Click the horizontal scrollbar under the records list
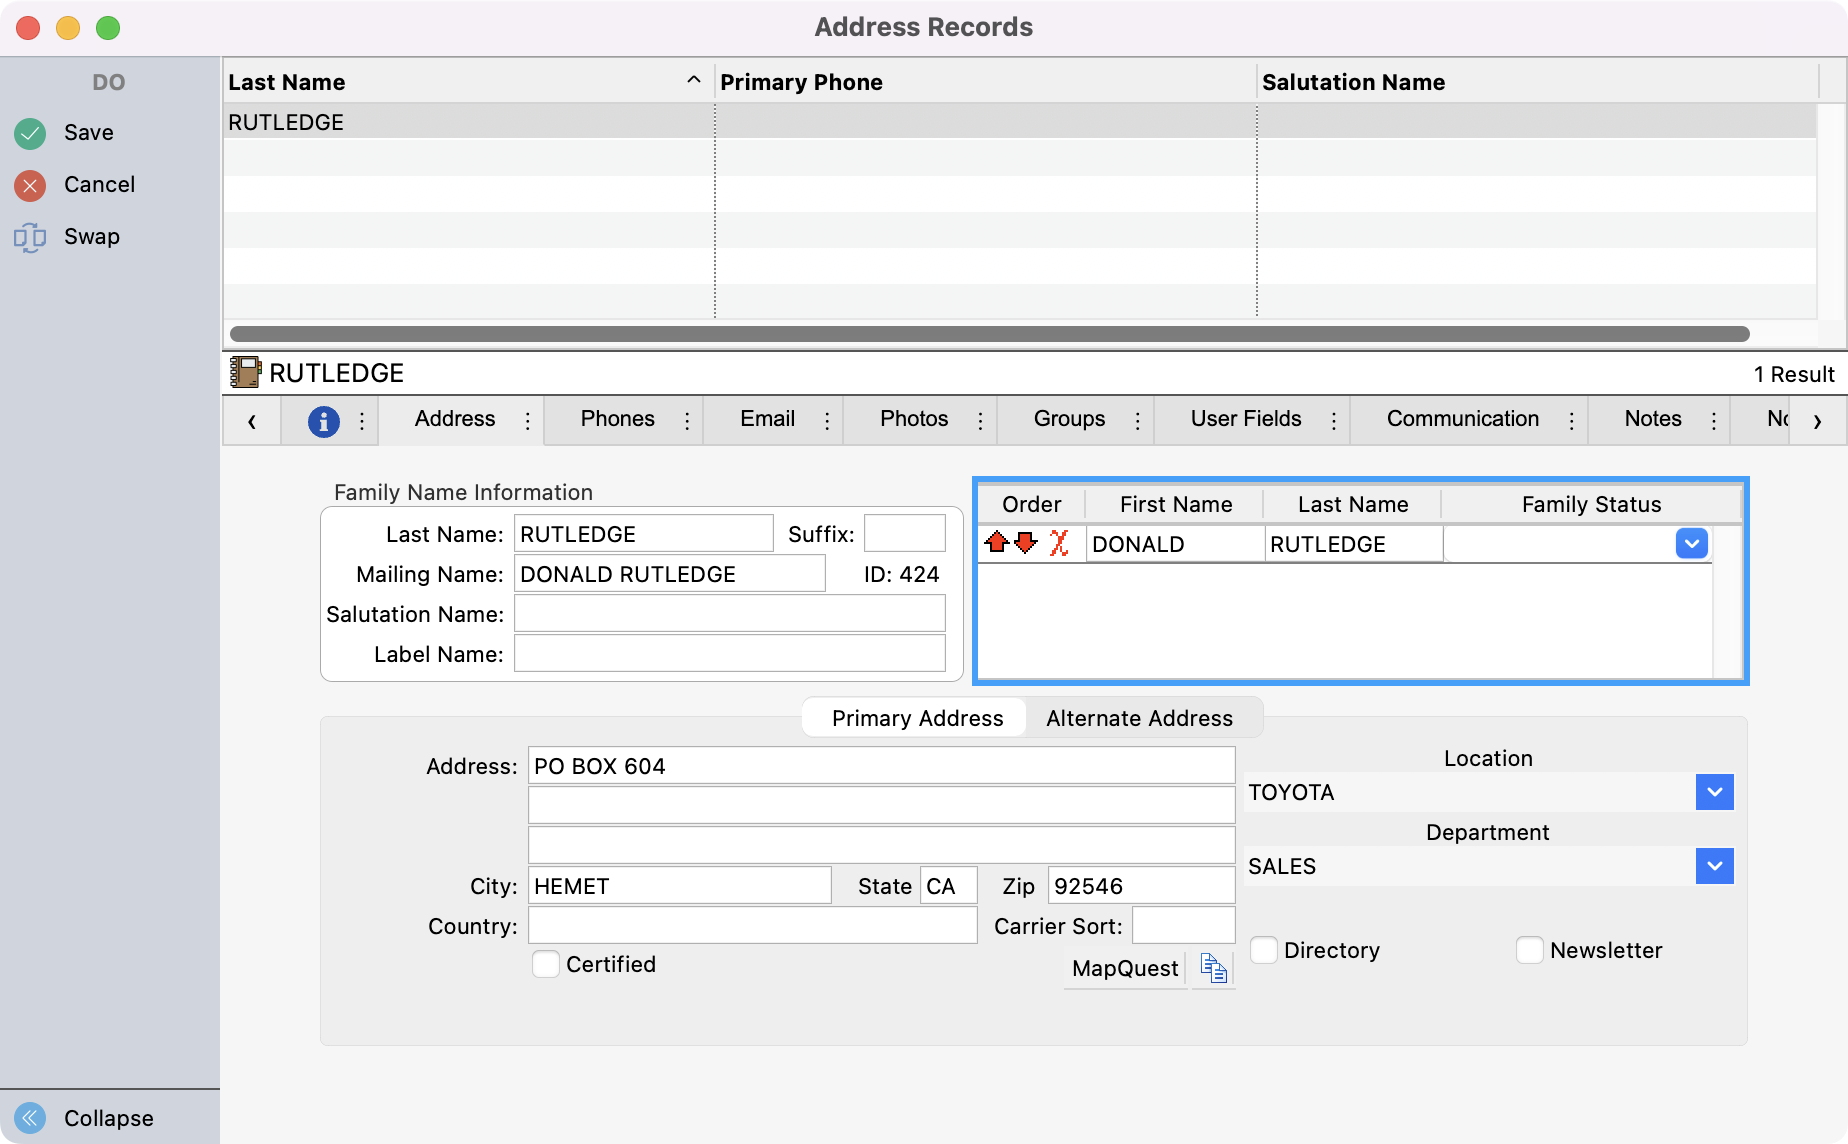The image size is (1848, 1144). point(989,334)
